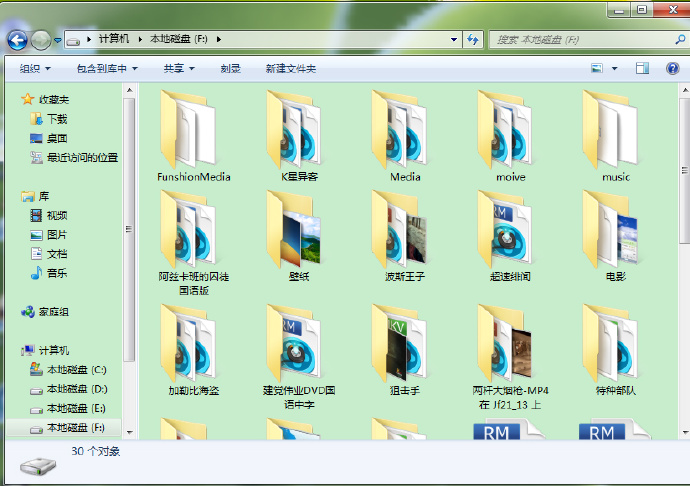Open the 组织 menu

tap(35, 69)
